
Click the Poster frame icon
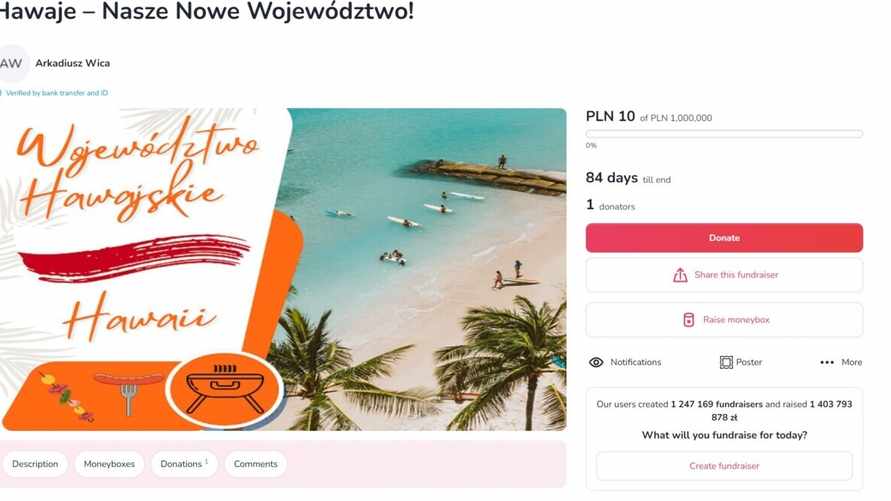tap(726, 362)
